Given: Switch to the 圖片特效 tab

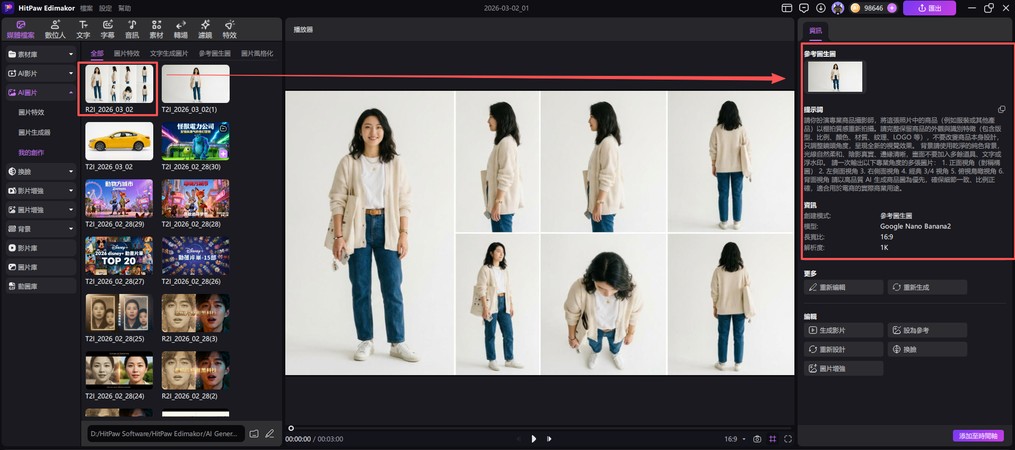Looking at the screenshot, I should (x=126, y=53).
